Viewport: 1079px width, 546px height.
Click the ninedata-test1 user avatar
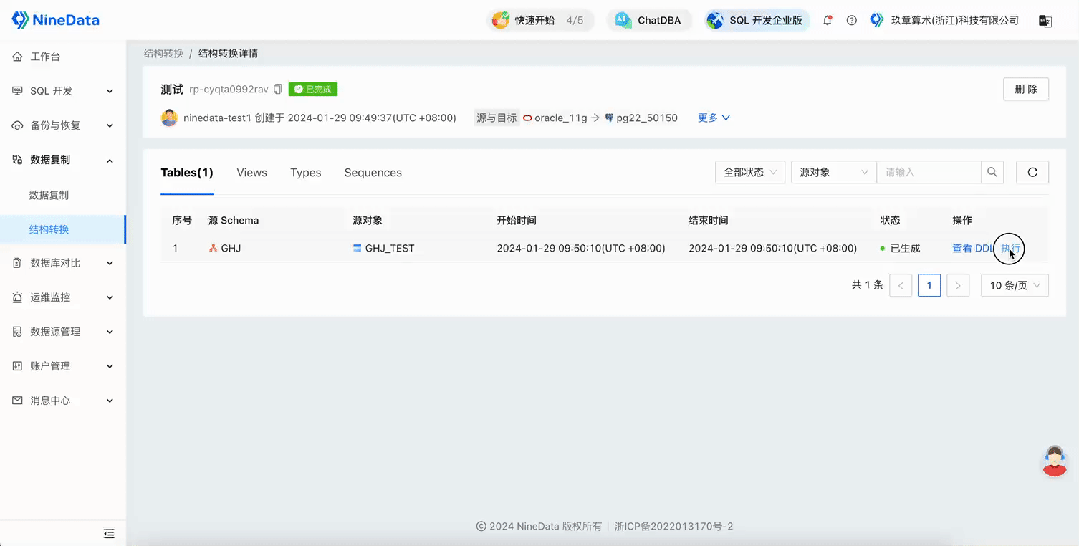pyautogui.click(x=169, y=118)
